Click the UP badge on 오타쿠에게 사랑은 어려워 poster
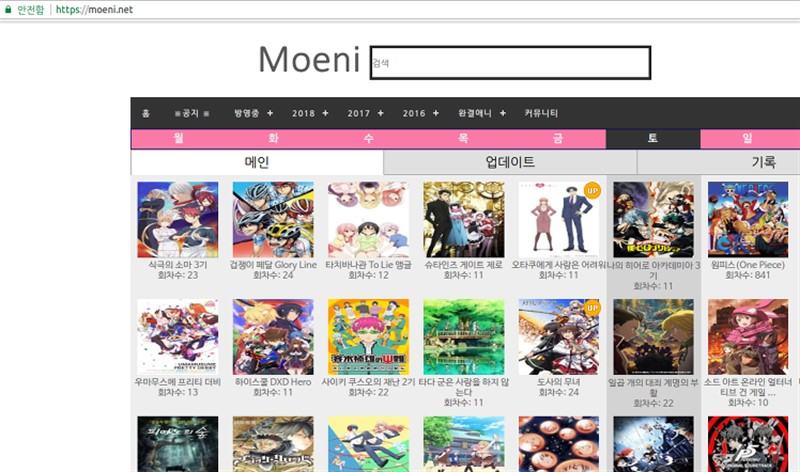 (592, 191)
